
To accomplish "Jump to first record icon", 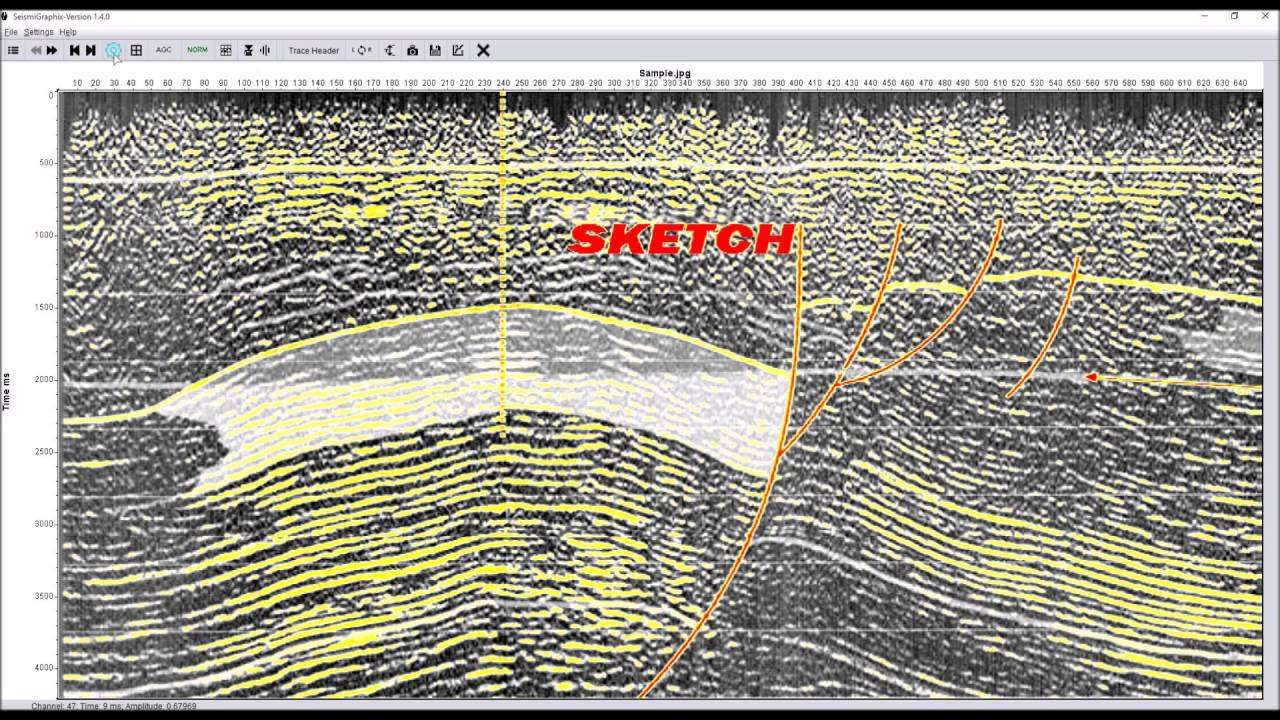I will click(74, 50).
